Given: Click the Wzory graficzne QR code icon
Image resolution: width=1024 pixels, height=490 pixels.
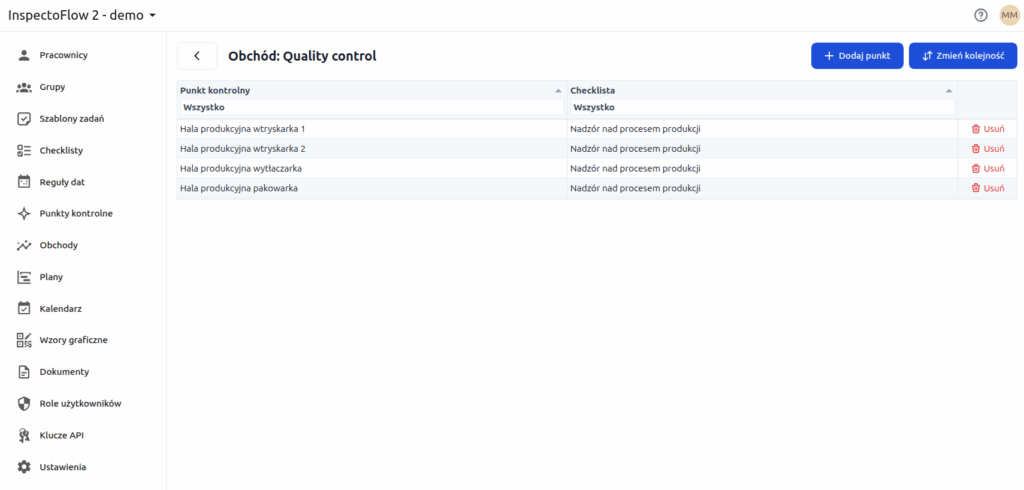Looking at the screenshot, I should coord(25,340).
